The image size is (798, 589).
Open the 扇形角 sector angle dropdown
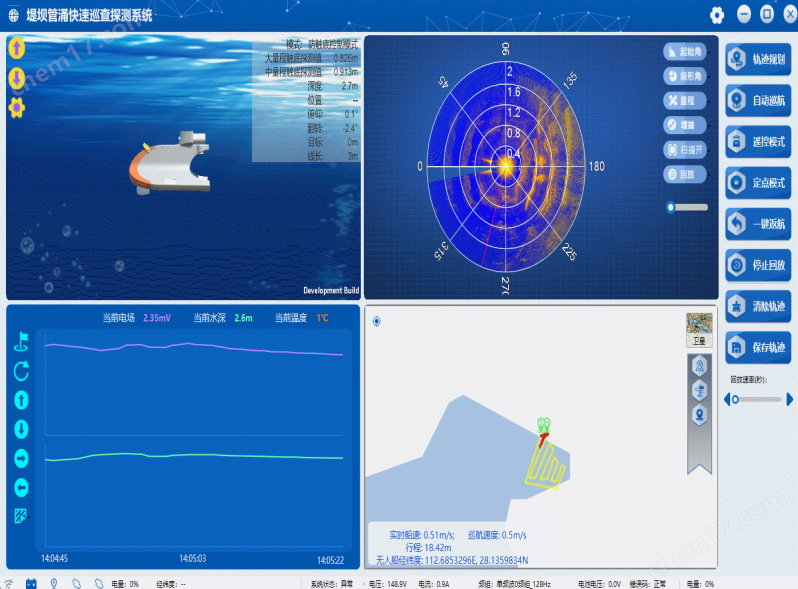(686, 76)
